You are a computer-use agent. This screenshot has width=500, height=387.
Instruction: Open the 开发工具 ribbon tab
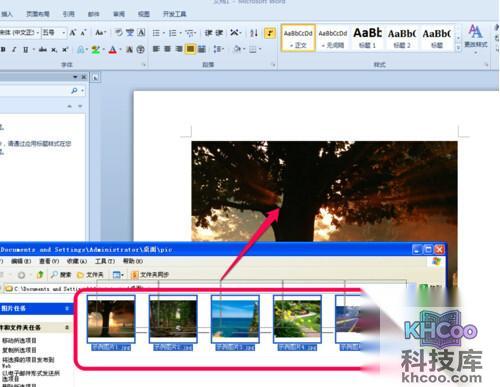(174, 14)
